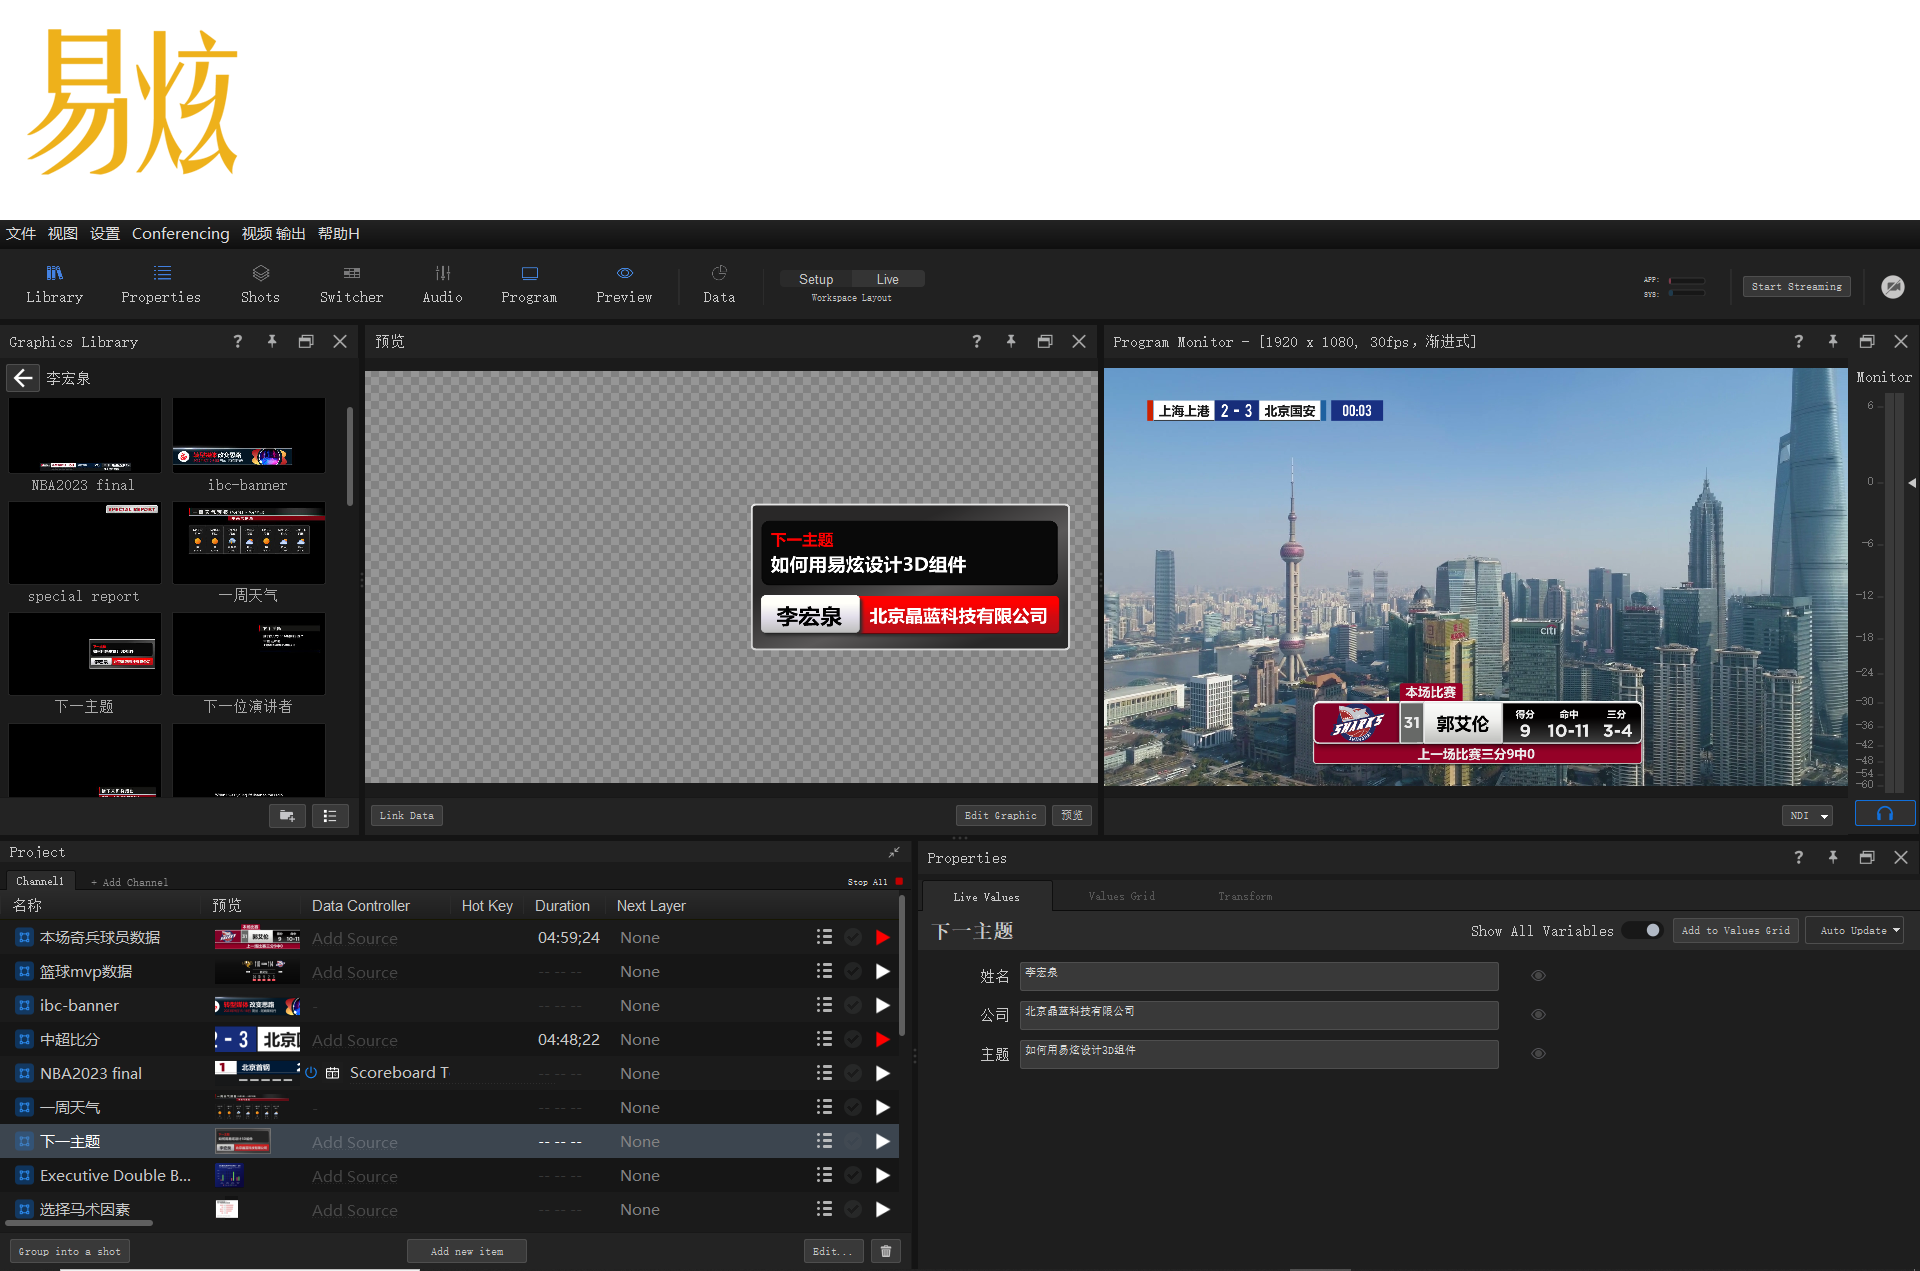1920x1271 pixels.
Task: Toggle the check circle on 中超比分 row
Action: 853,1039
